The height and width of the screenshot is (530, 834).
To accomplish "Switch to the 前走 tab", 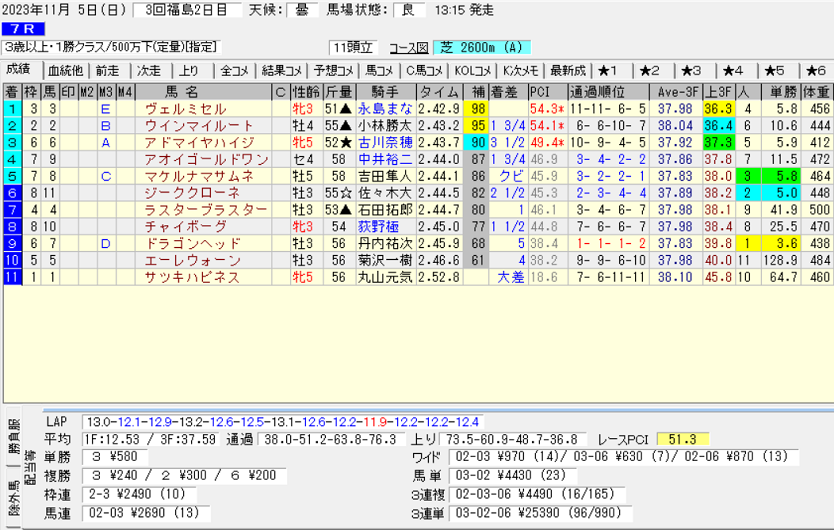I will click(x=107, y=71).
